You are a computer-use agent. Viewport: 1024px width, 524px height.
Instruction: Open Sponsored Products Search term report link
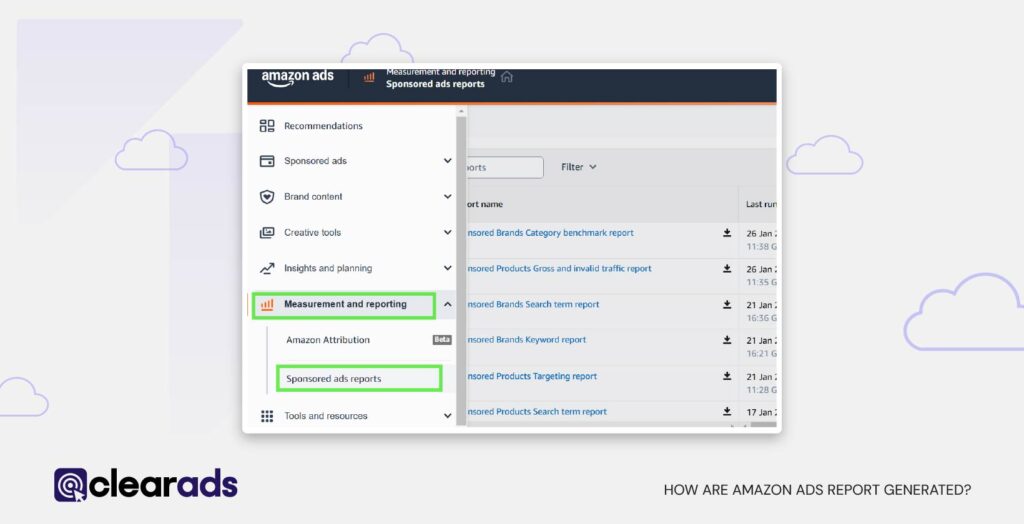coord(536,412)
